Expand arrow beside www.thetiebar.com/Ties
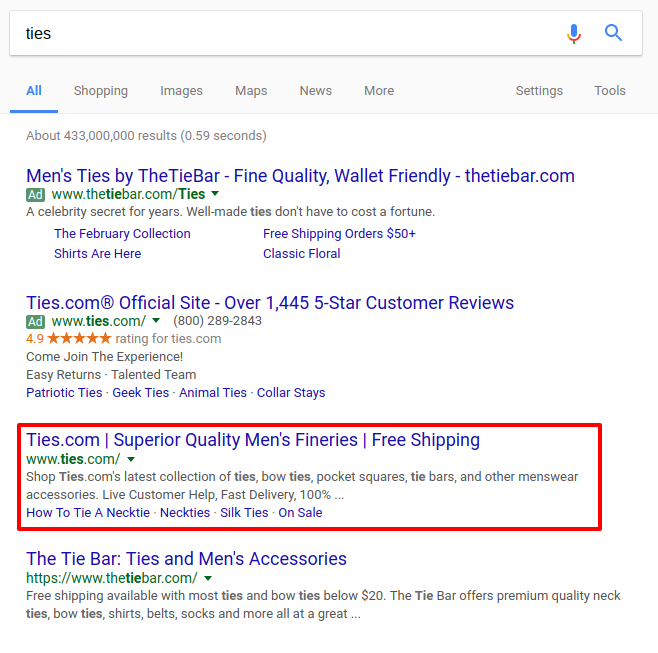The height and width of the screenshot is (653, 658). 215,193
